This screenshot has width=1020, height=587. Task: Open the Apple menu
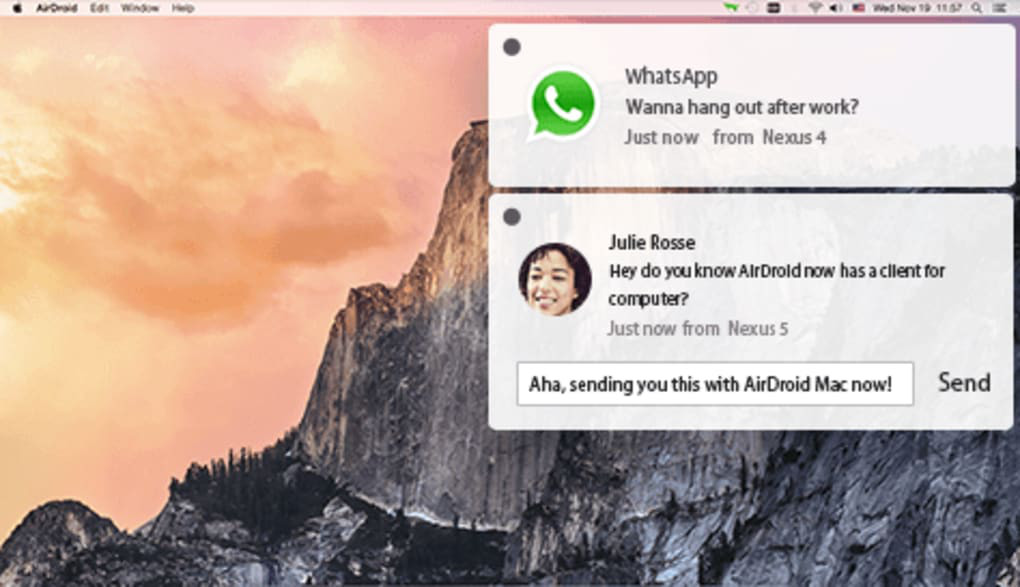[x=17, y=8]
